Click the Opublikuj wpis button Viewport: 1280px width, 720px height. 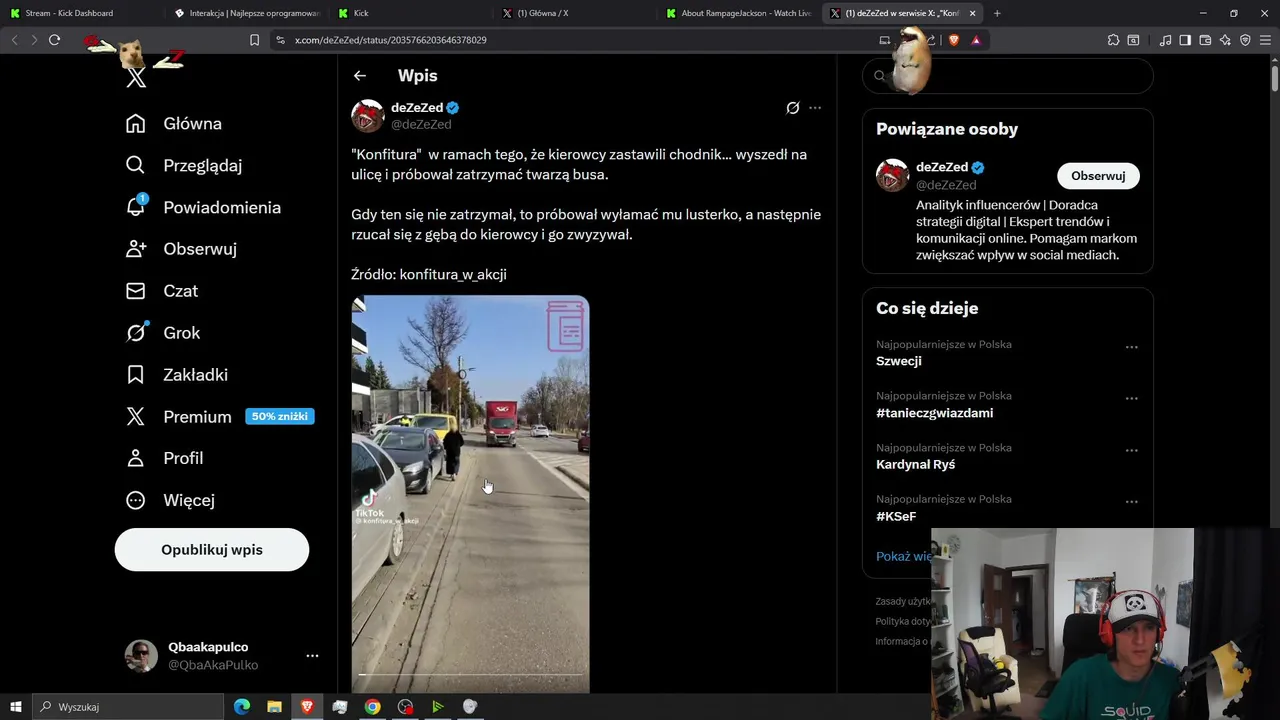(x=212, y=550)
